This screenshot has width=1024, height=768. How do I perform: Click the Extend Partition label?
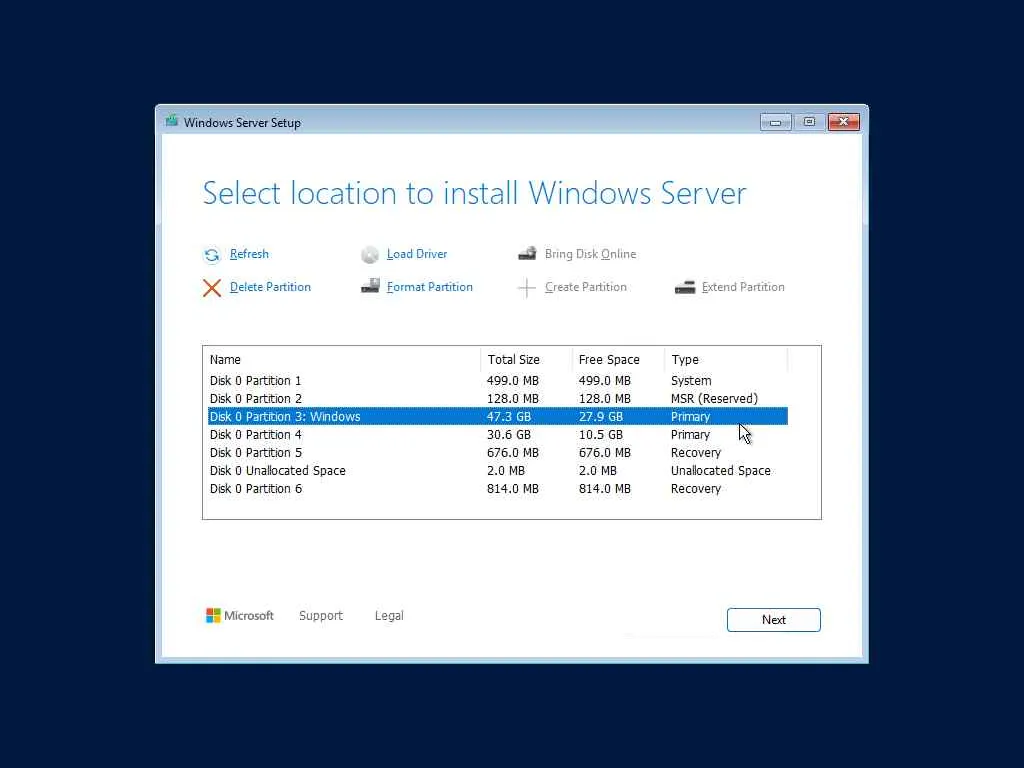click(x=743, y=287)
